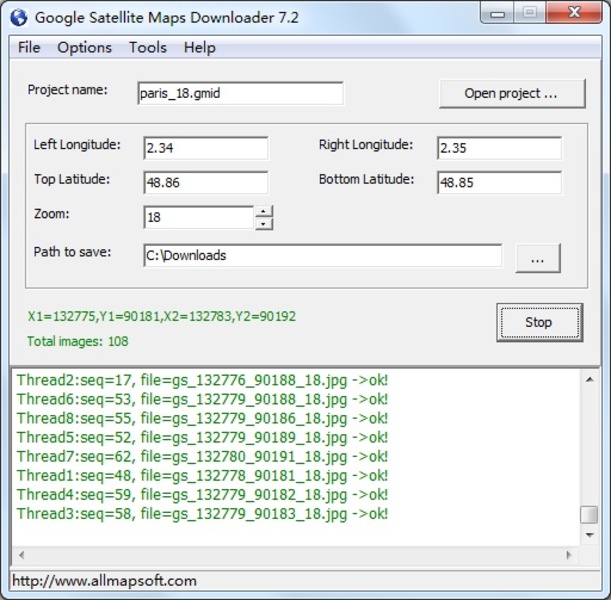Image resolution: width=611 pixels, height=600 pixels.
Task: Click the vertical scrollbar thumb in log
Action: tap(589, 514)
